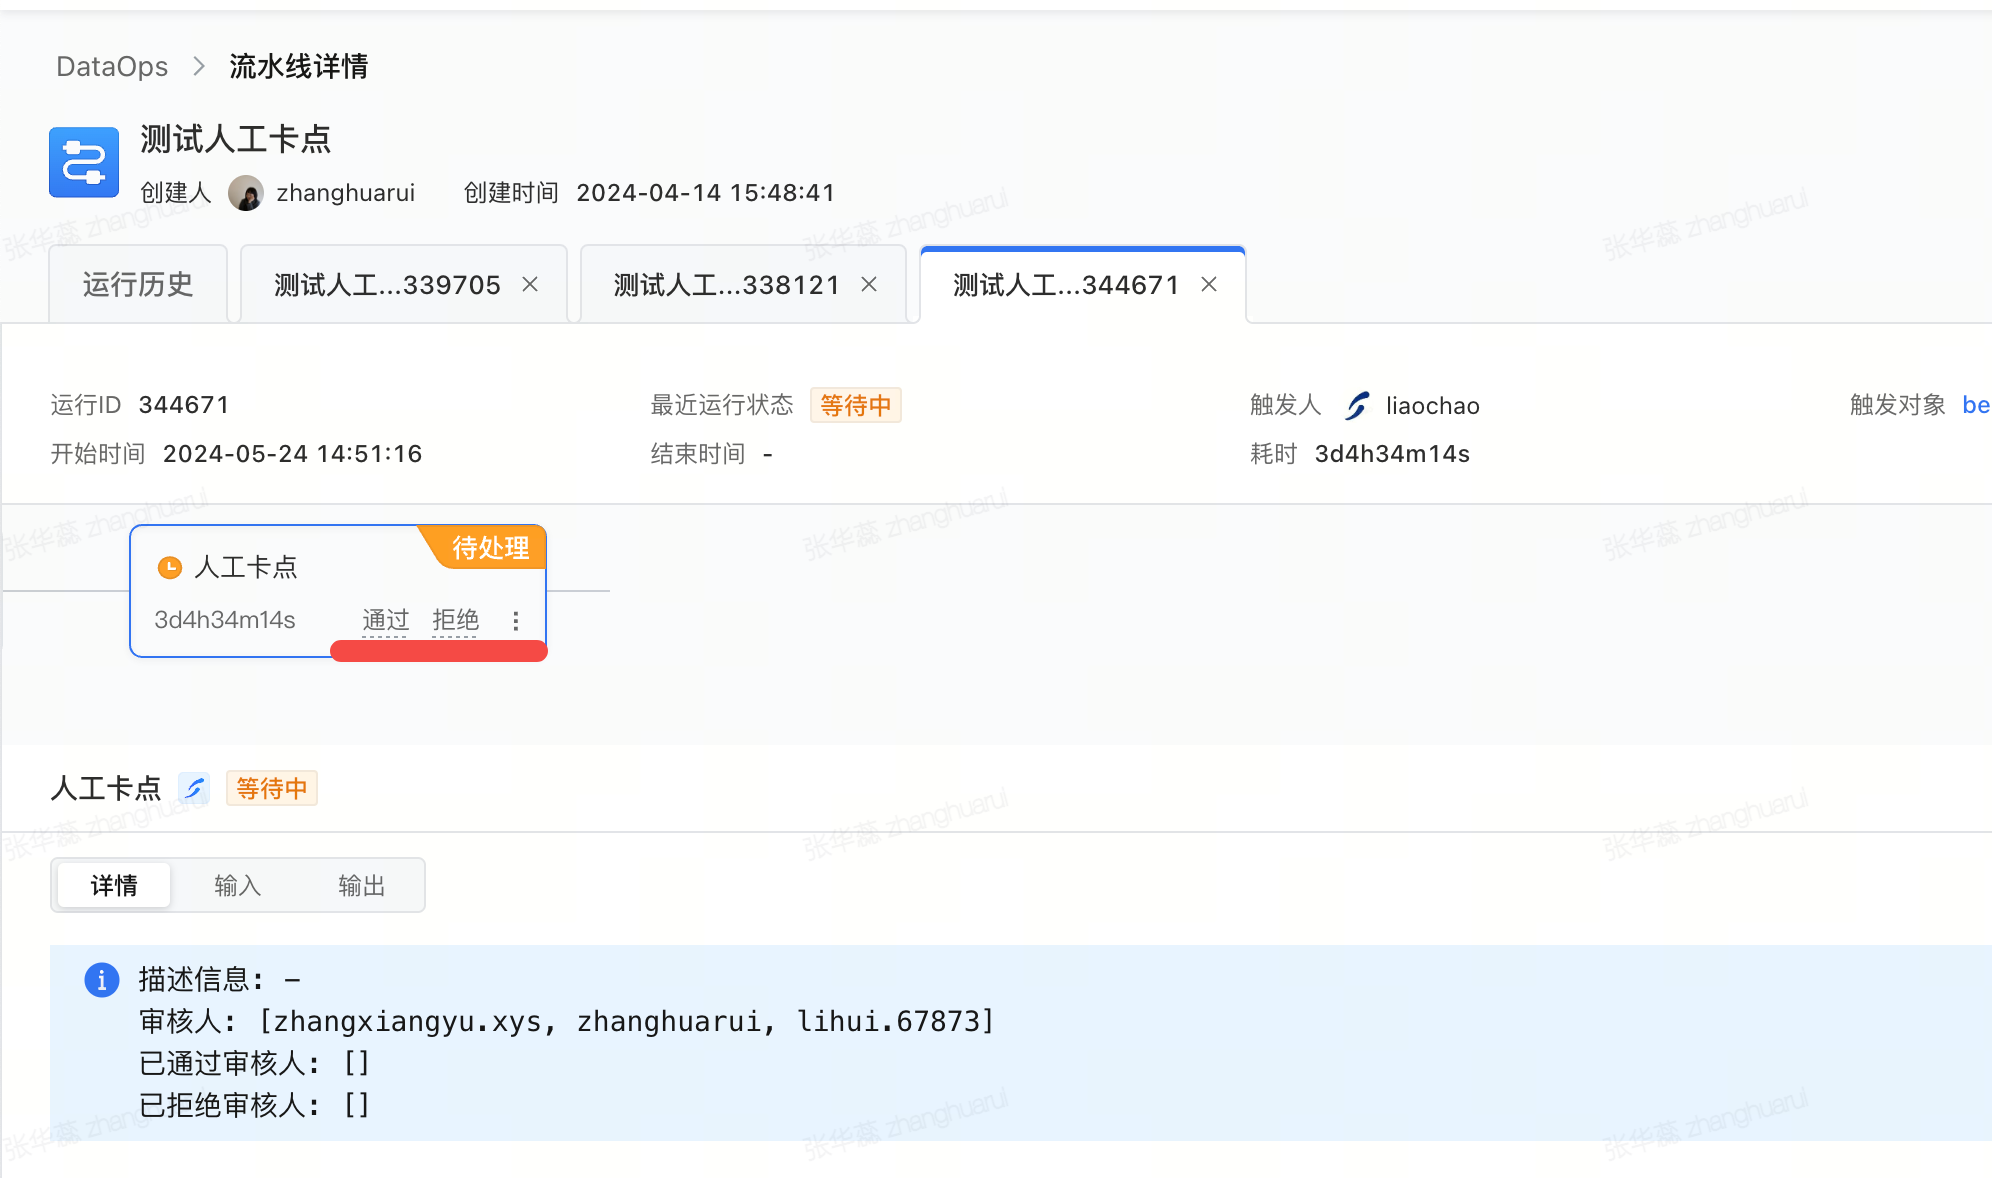This screenshot has width=1992, height=1178.
Task: Select the 输入 segment
Action: click(x=238, y=886)
